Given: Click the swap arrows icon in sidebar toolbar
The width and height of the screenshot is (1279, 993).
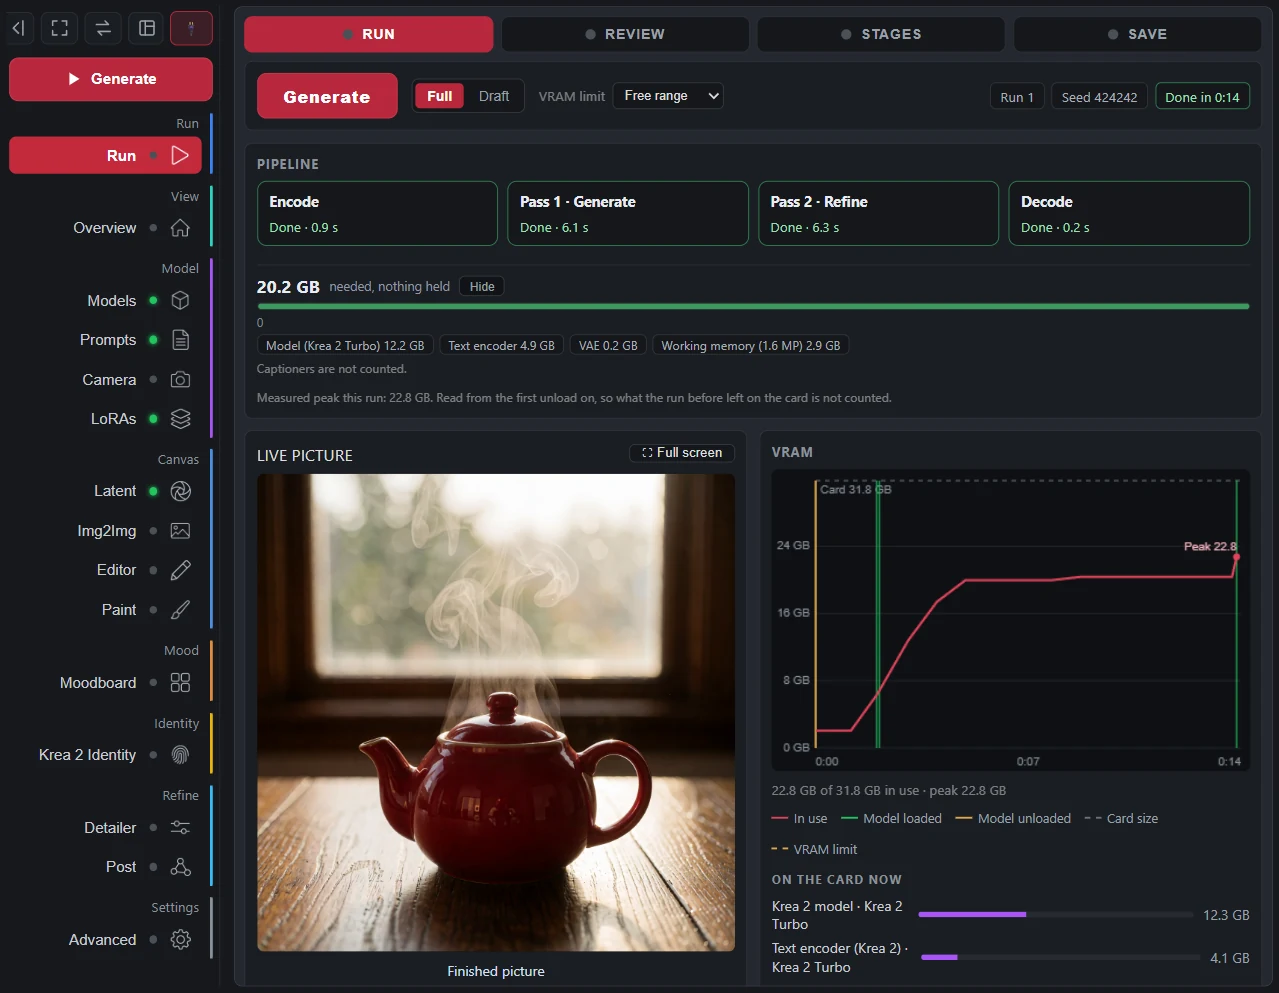Looking at the screenshot, I should 103,28.
